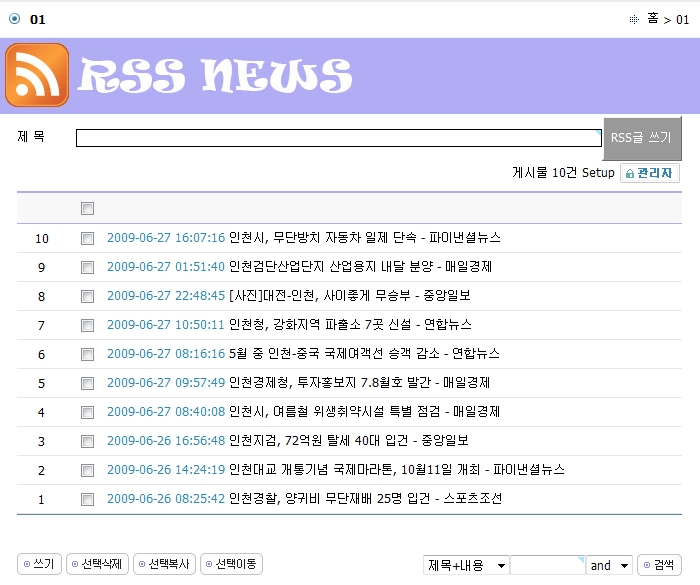Click the dotted home icon in breadcrumb

pyautogui.click(x=633, y=19)
